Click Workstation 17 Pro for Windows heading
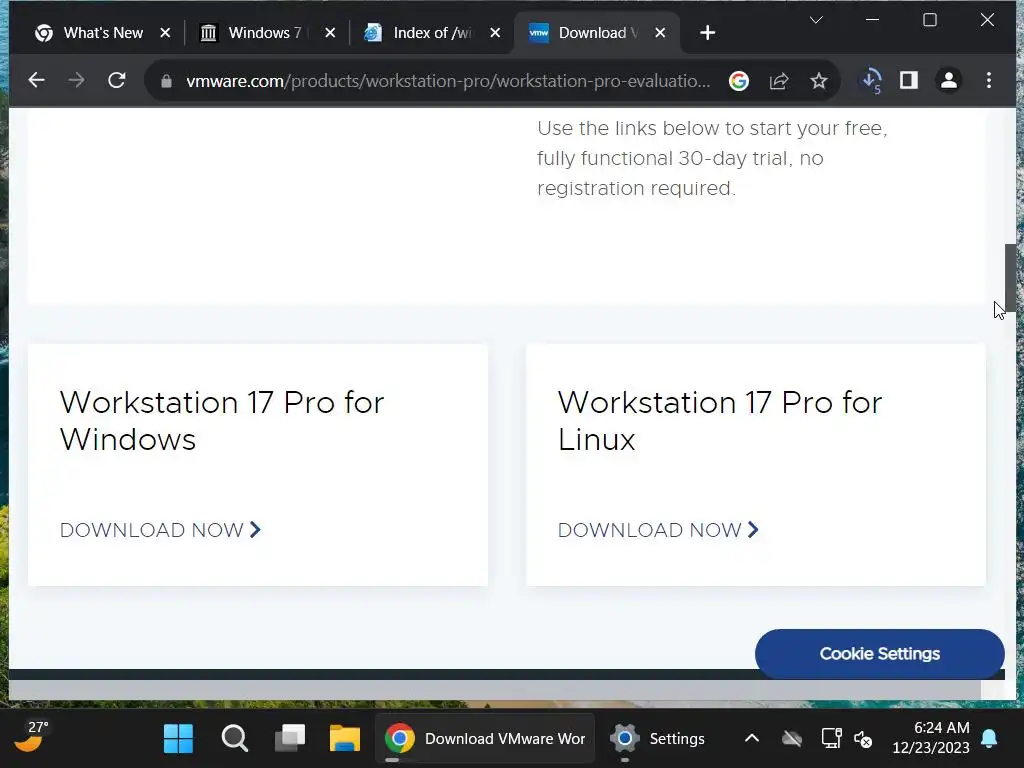 pos(222,421)
